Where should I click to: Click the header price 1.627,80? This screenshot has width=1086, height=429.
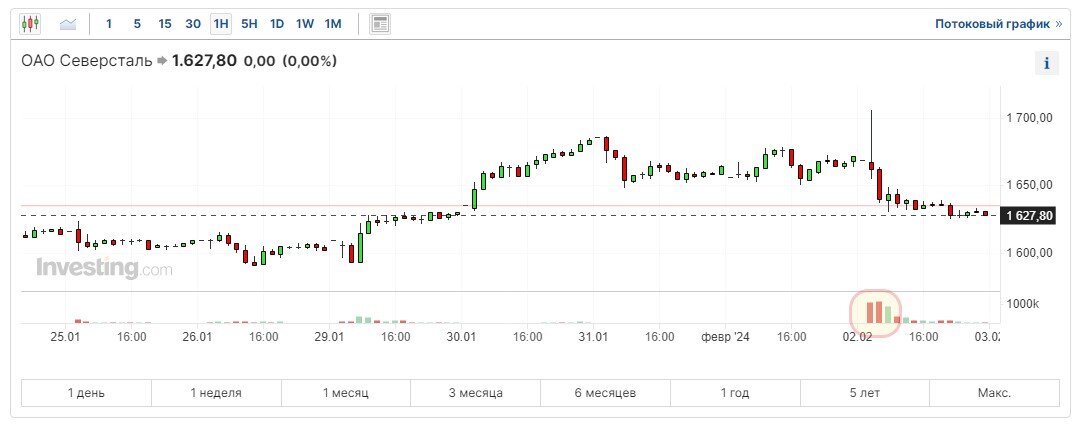(x=204, y=61)
